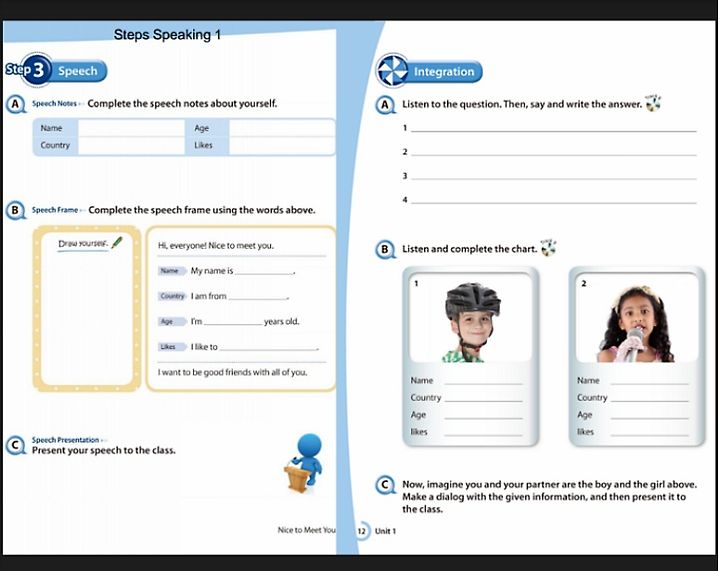
Task: Click the likes line on card 2
Action: pos(650,431)
